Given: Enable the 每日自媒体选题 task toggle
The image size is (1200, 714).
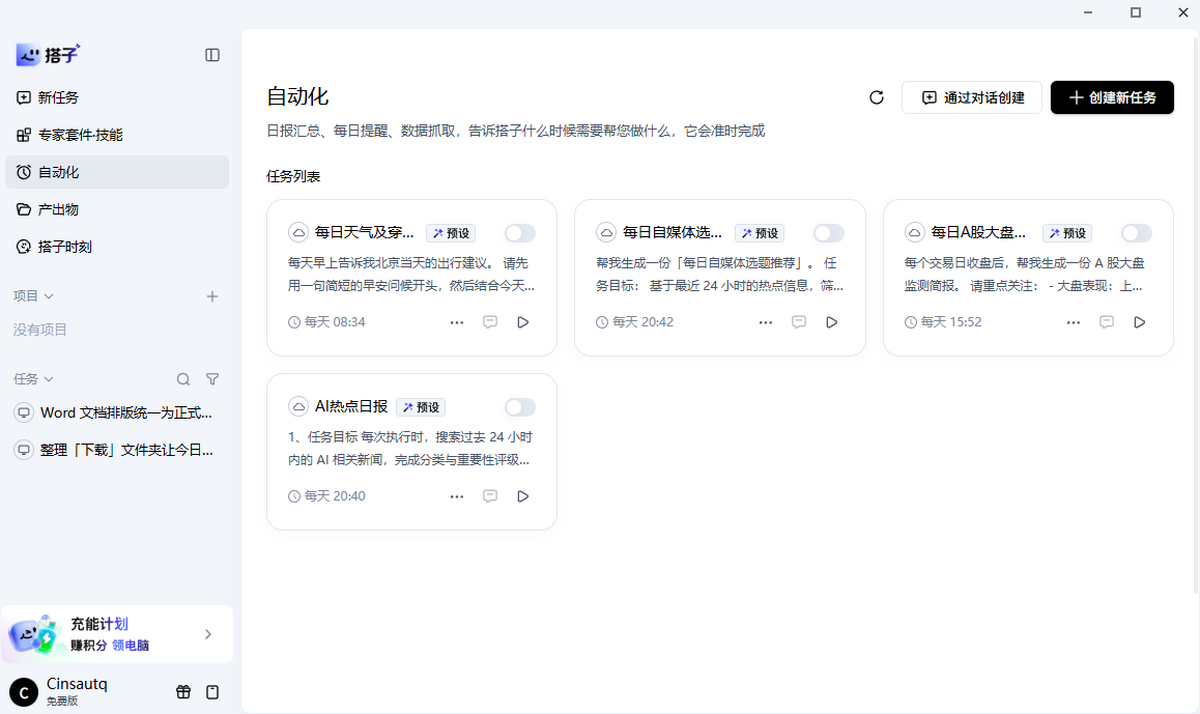Looking at the screenshot, I should [x=828, y=233].
